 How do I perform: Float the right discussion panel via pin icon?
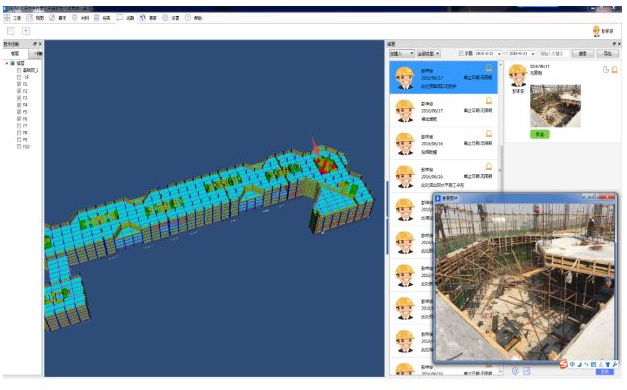coord(614,44)
